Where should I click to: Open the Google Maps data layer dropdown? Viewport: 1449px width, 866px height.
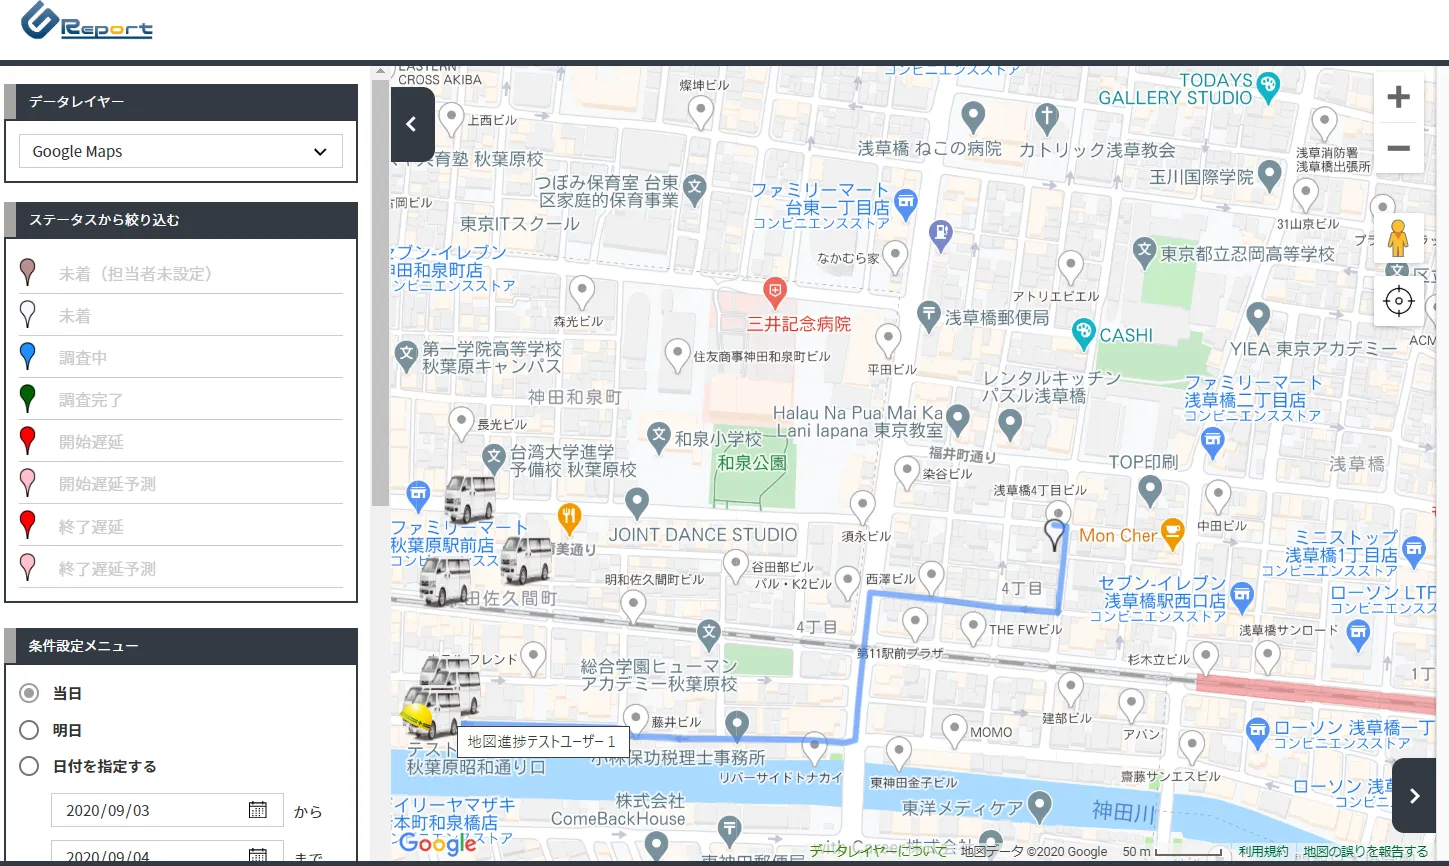(x=181, y=152)
